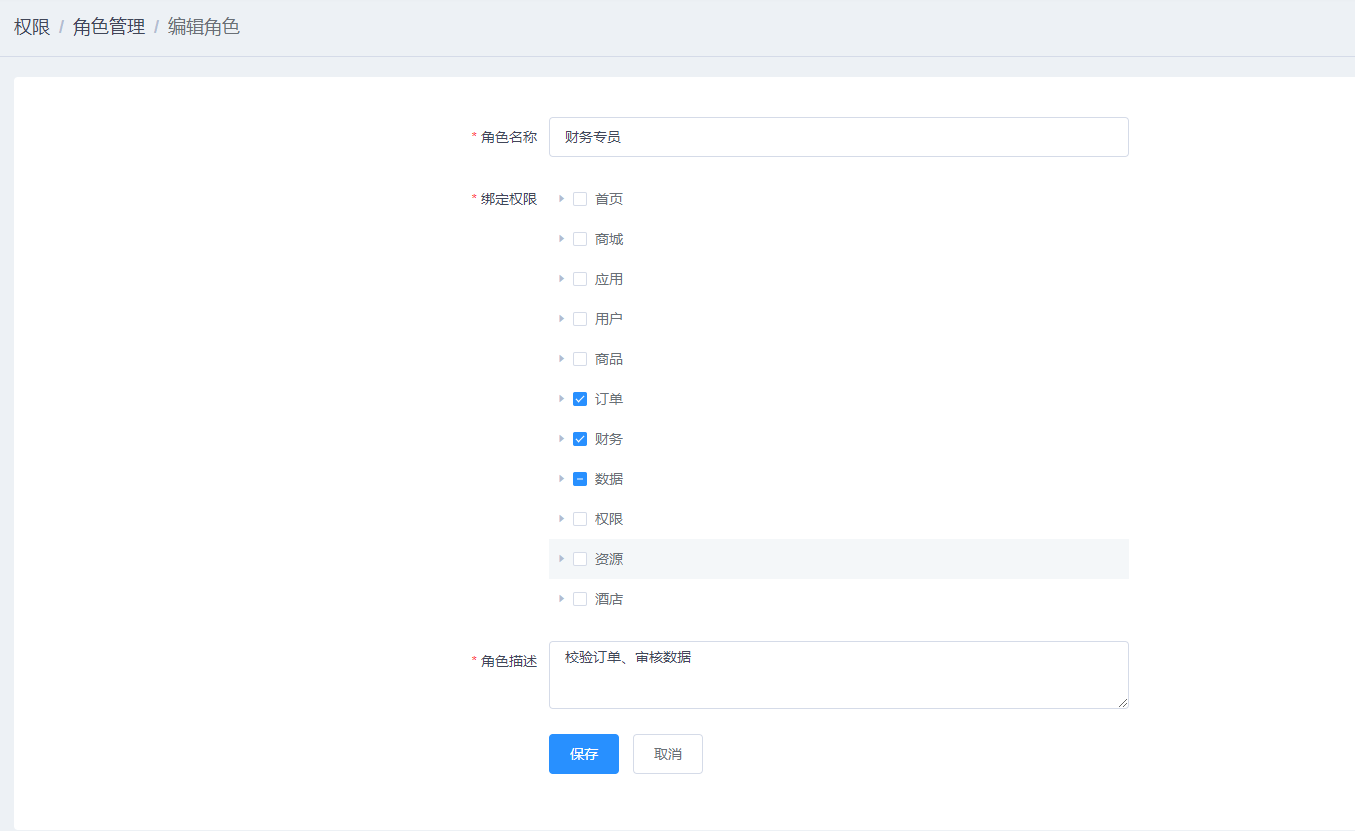
Task: Expand the 订单 permission node arrow
Action: tap(562, 399)
